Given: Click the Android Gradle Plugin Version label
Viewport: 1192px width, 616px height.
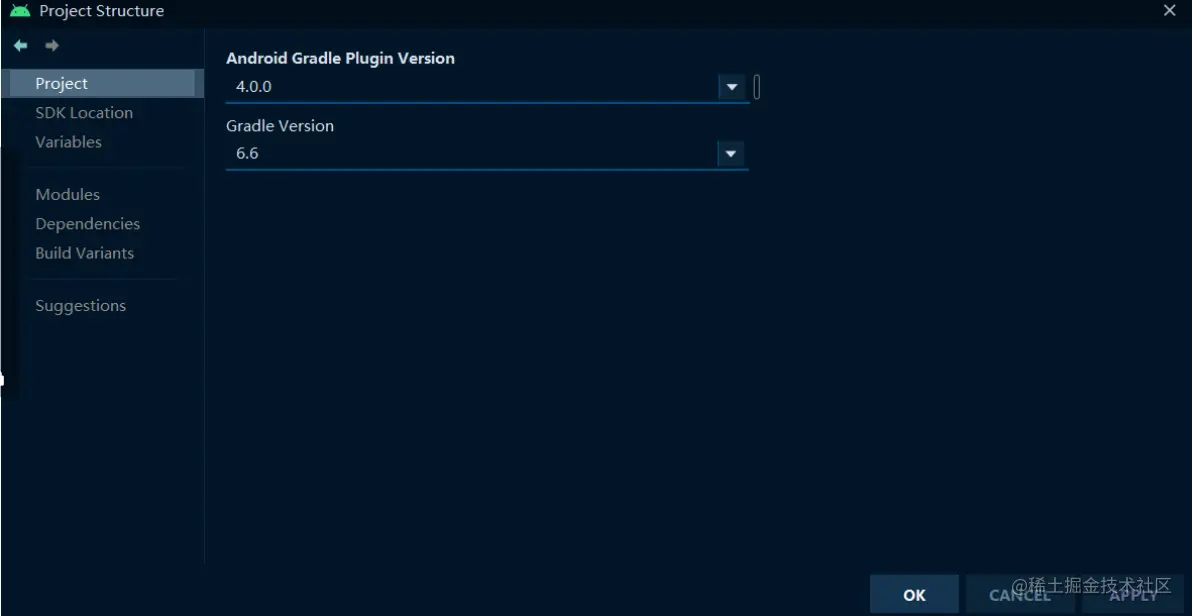Looking at the screenshot, I should (341, 58).
